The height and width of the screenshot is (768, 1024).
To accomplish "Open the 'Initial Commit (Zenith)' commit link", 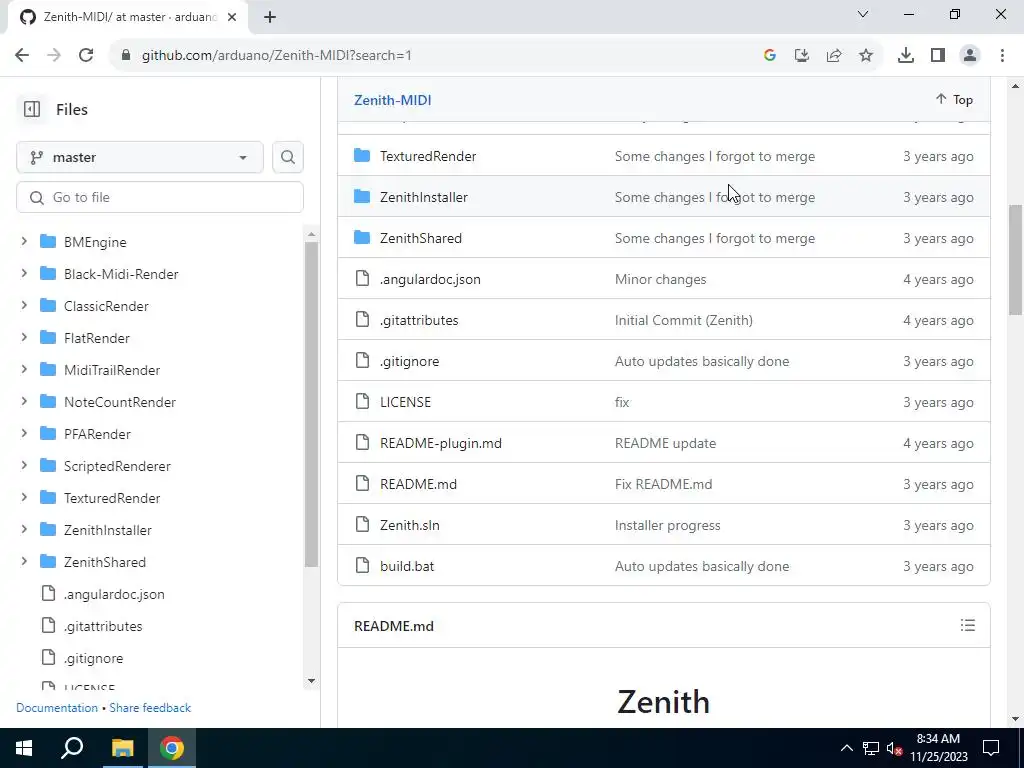I will point(684,320).
